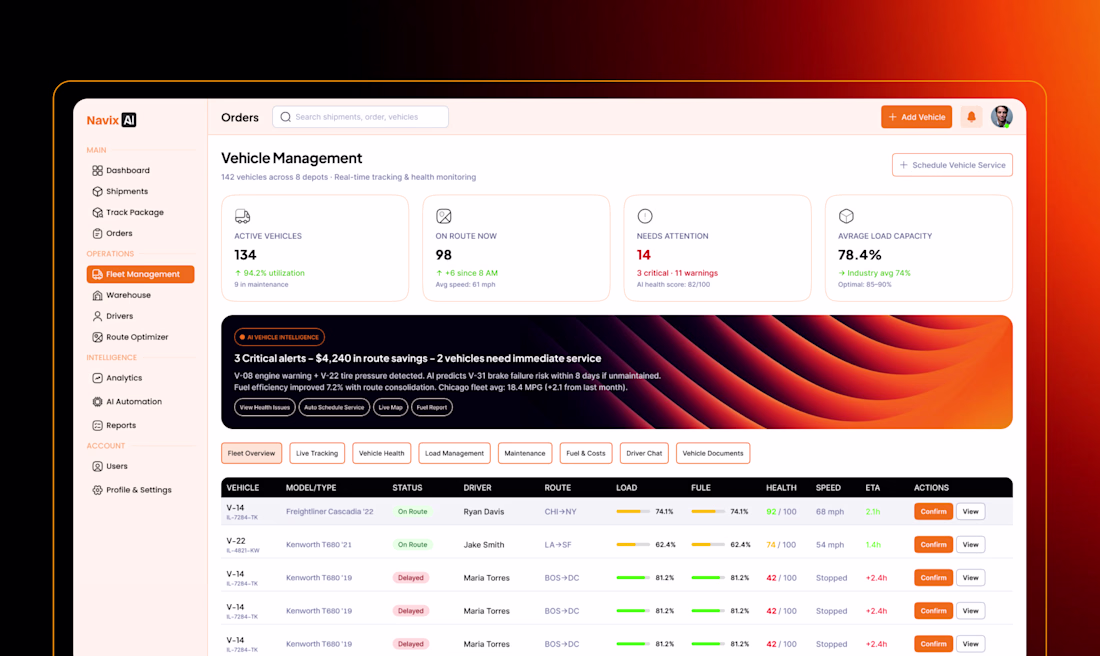
Task: Open Live Map from the banner
Action: (x=390, y=408)
